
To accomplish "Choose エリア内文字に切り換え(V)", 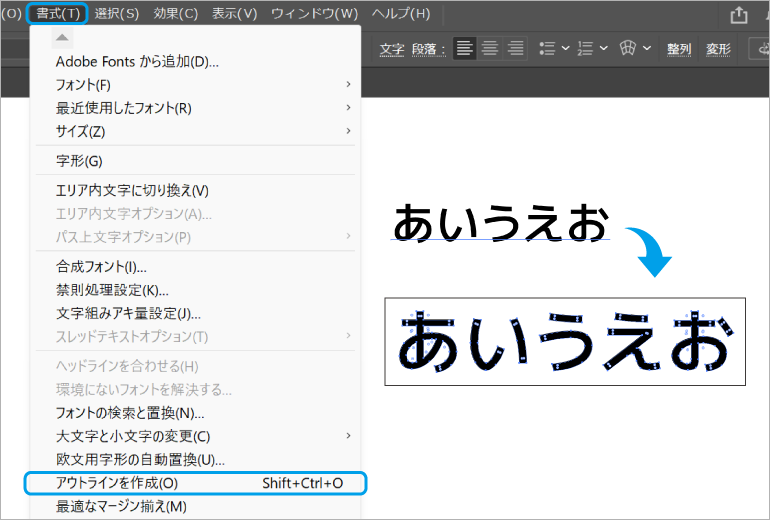I will [195, 190].
